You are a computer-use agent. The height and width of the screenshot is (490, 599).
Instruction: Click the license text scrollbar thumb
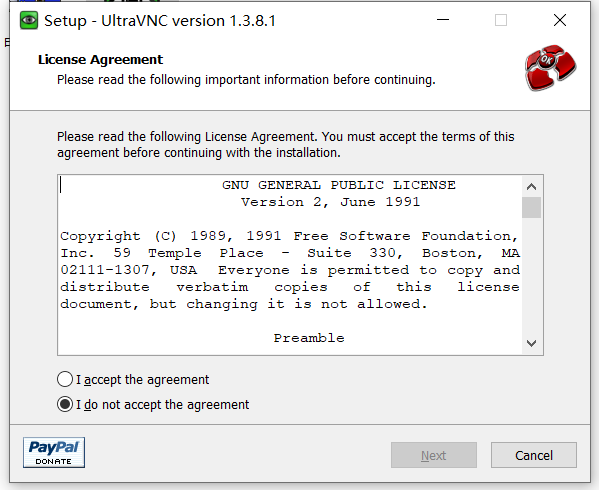(x=531, y=207)
